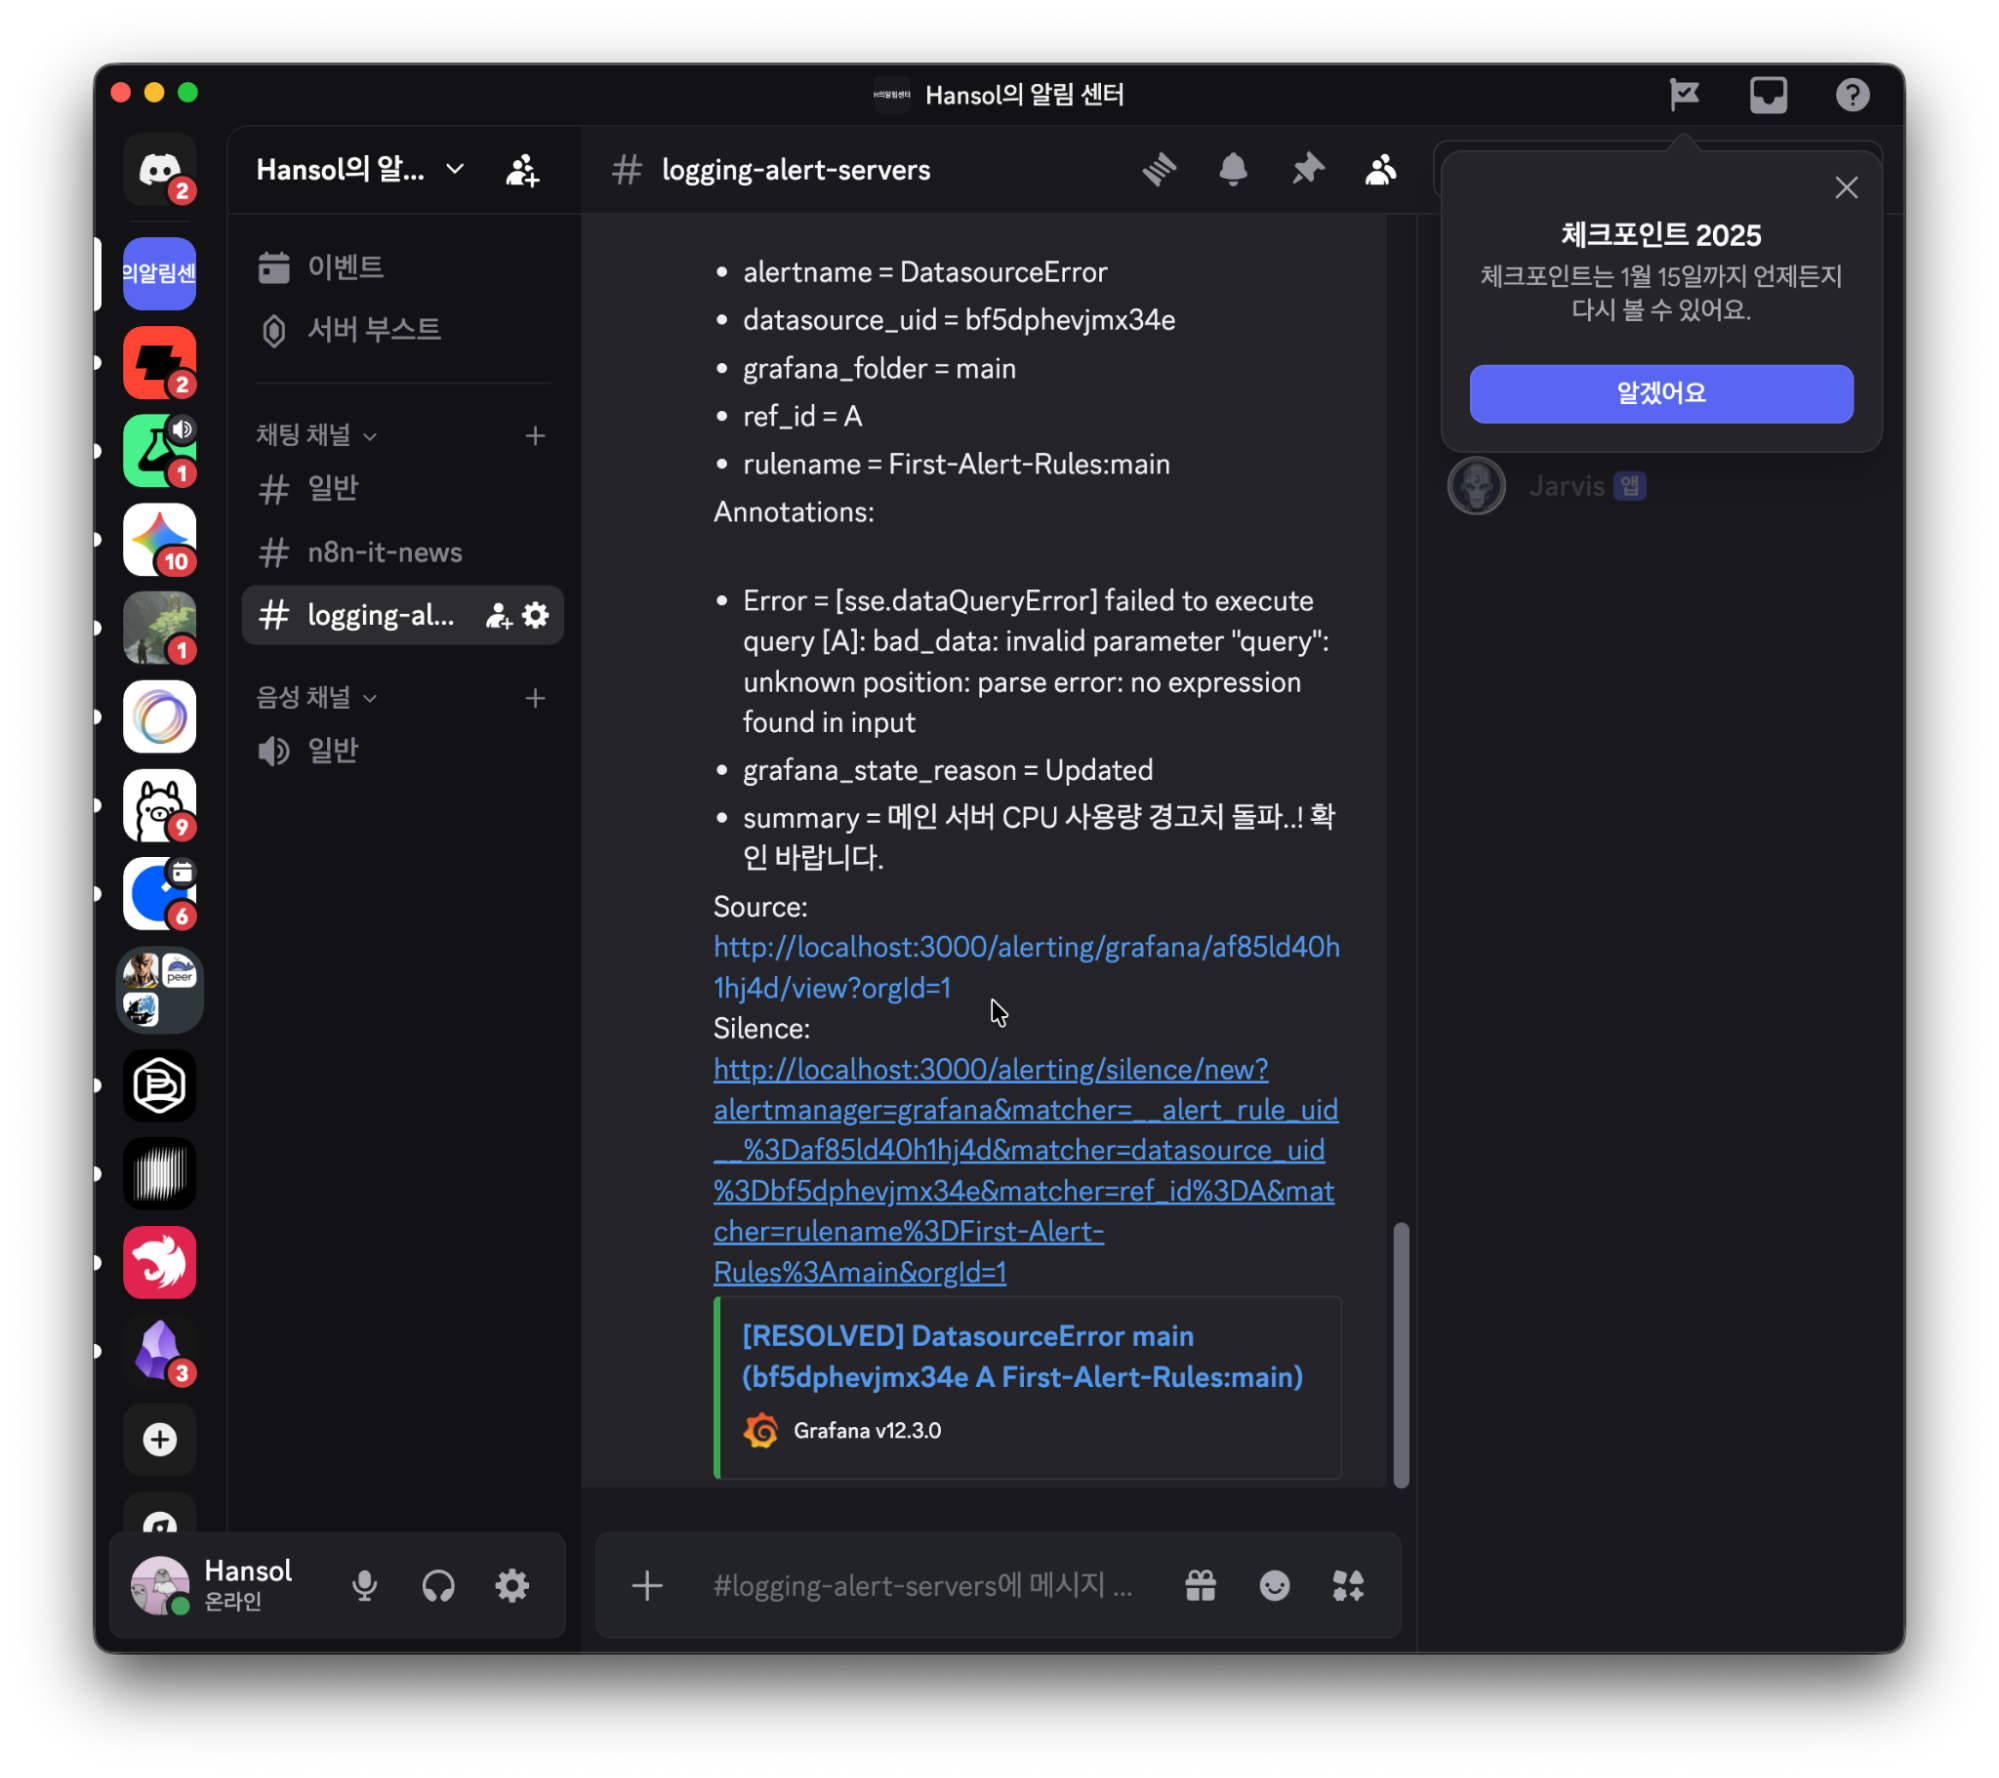Viewport: 1999px width, 1778px height.
Task: Open the apps icon in message bar
Action: coord(1348,1585)
